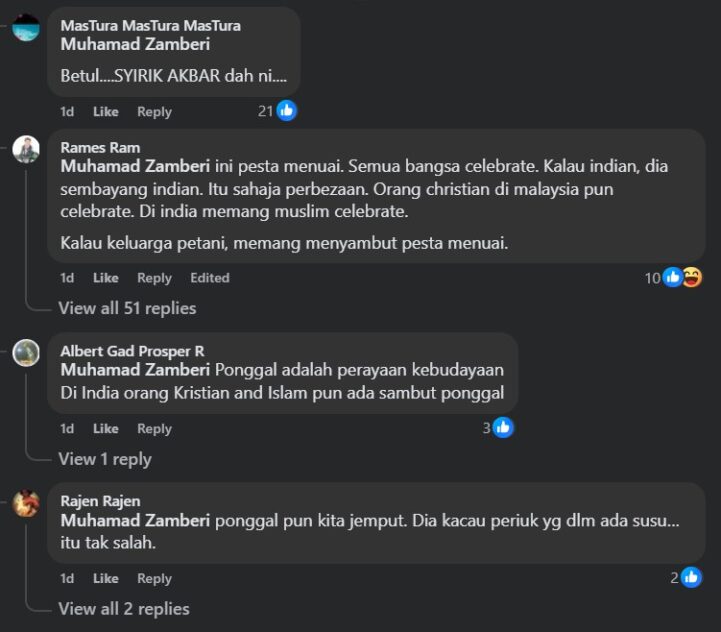The height and width of the screenshot is (632, 721).
Task: View Edited history on Rames Ram's comment
Action: click(210, 278)
